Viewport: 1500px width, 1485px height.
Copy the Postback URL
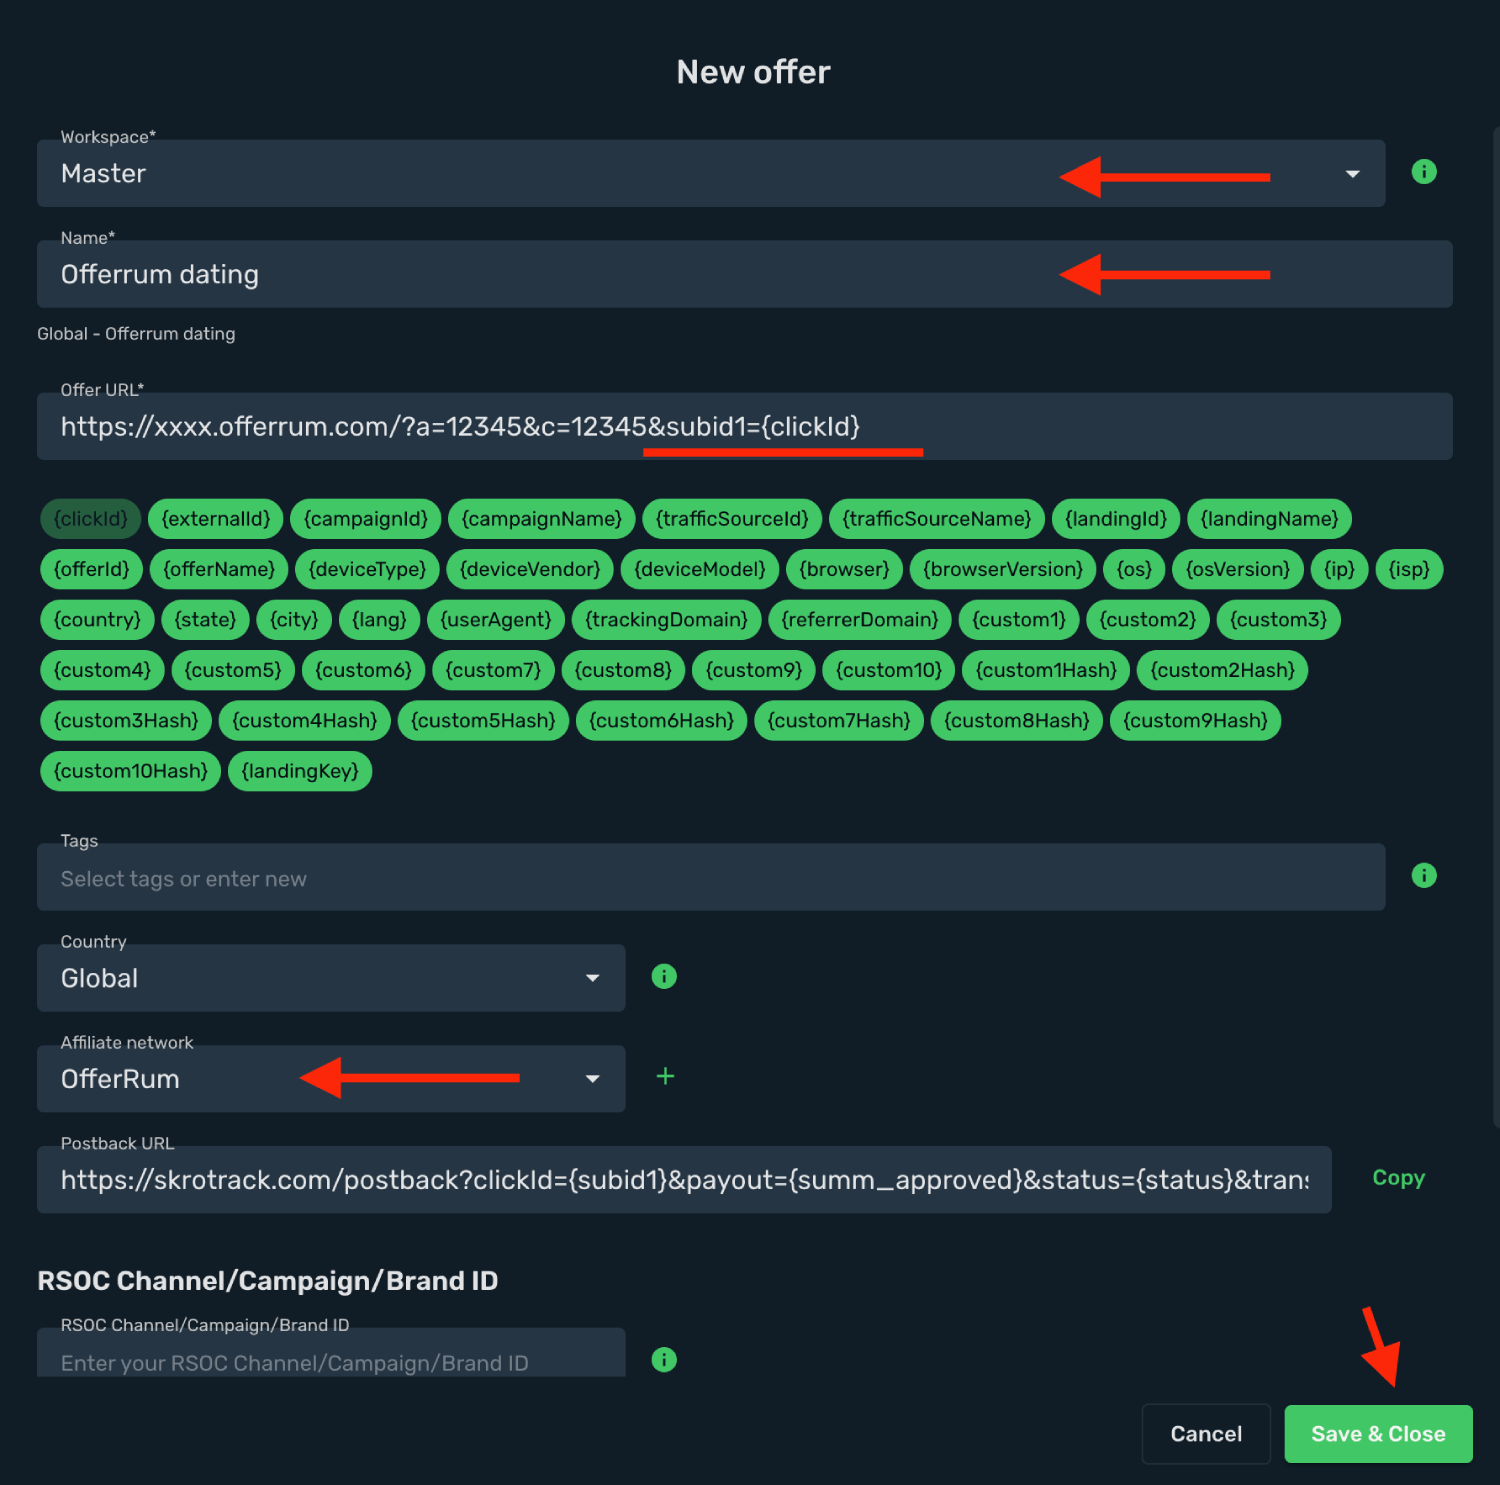1398,1178
